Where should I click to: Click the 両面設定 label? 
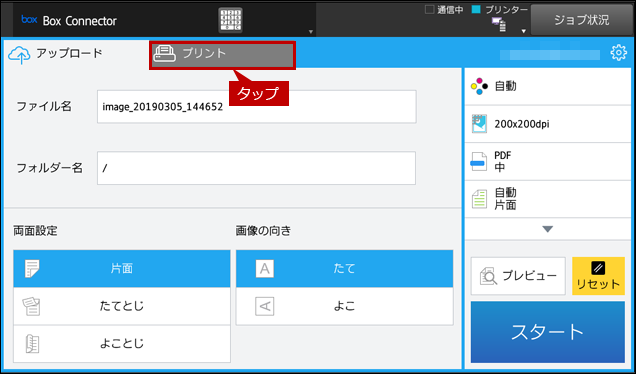click(x=35, y=231)
